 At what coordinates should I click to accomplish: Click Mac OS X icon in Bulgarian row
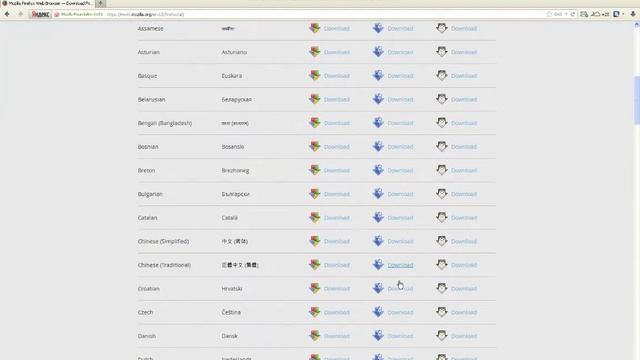[378, 194]
